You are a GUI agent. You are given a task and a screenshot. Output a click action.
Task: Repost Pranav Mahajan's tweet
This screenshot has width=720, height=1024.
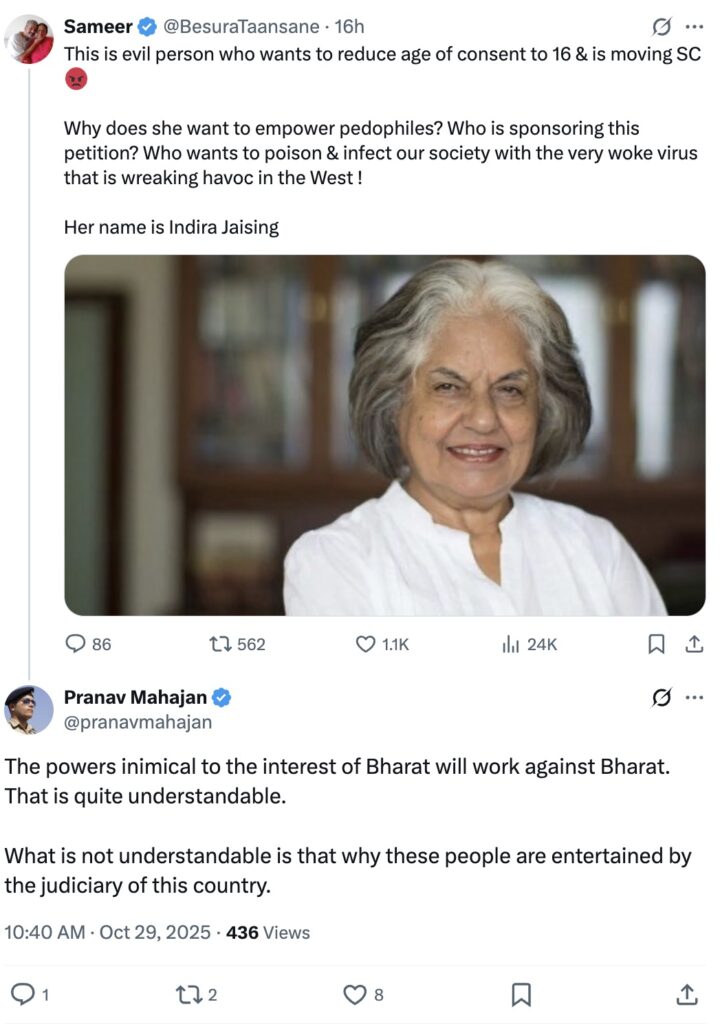(186, 994)
